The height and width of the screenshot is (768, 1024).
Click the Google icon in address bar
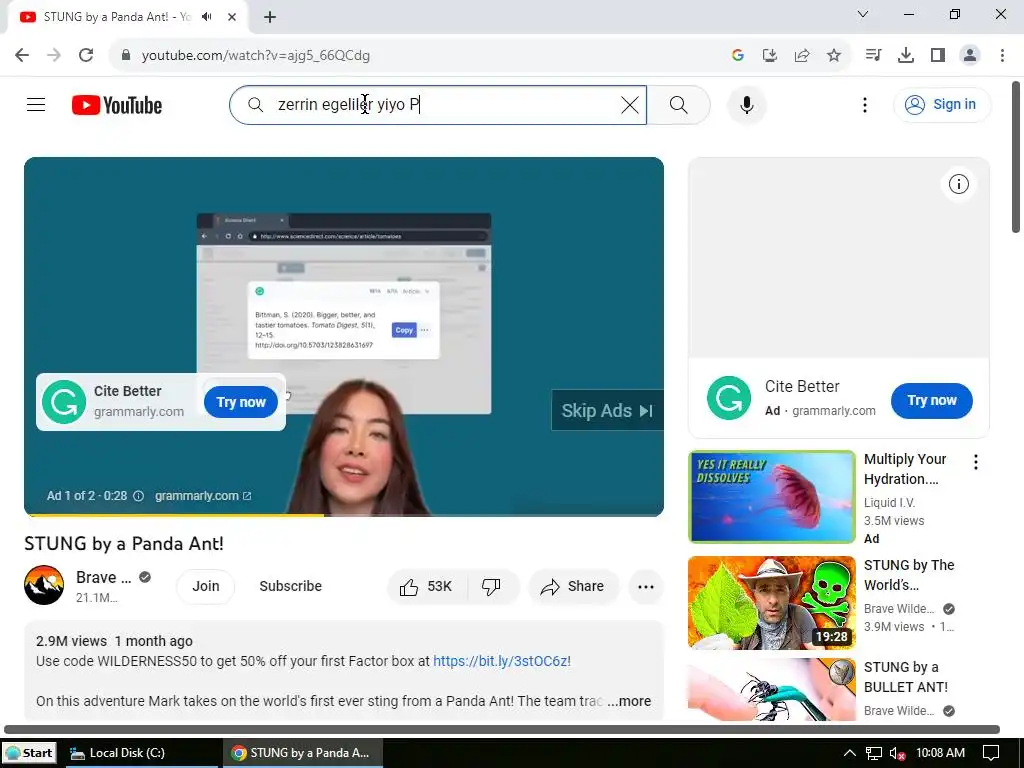(738, 55)
